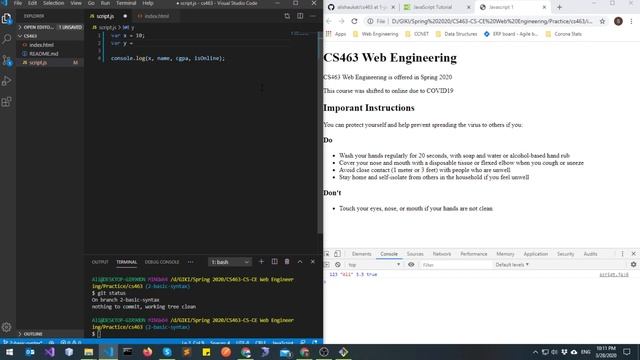Screen dimensions: 640x360
Task: Close the DevTools panel
Action: pos(633,254)
